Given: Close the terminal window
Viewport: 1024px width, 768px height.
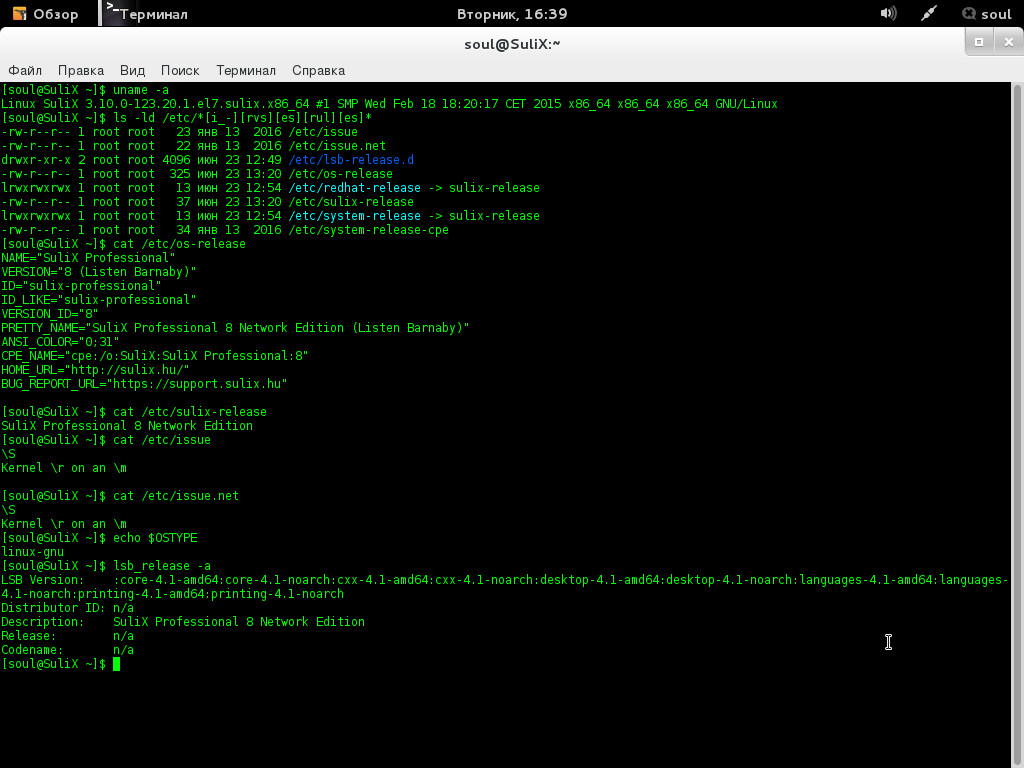Looking at the screenshot, I should [1008, 42].
